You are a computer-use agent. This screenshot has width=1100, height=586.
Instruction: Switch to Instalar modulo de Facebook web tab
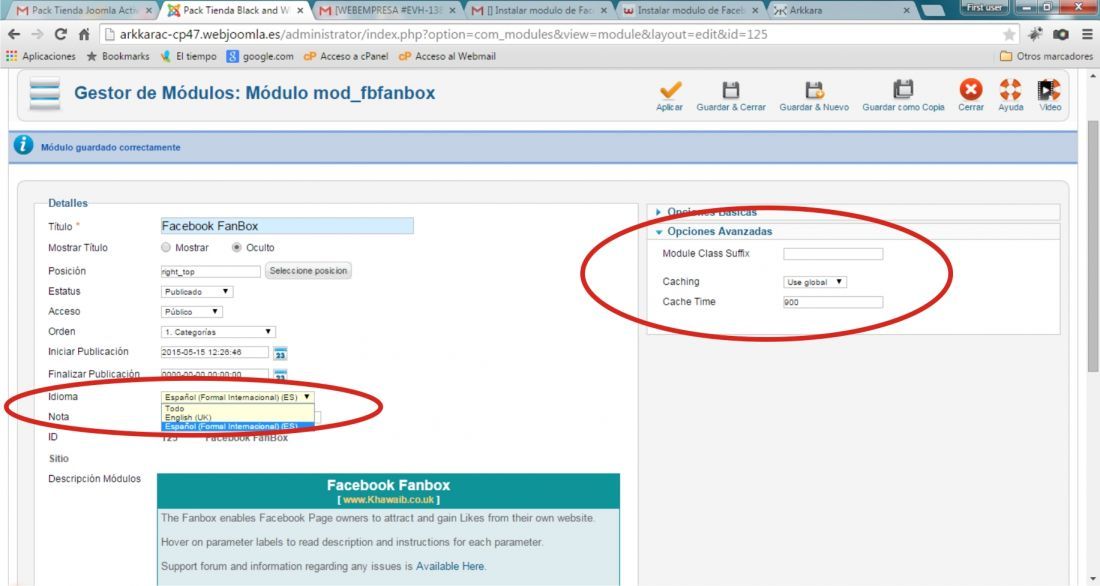(x=690, y=10)
